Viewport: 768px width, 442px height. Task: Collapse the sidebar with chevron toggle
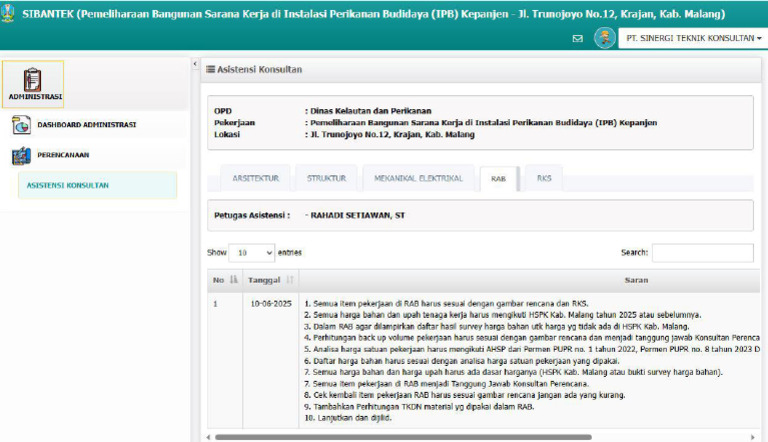point(195,64)
